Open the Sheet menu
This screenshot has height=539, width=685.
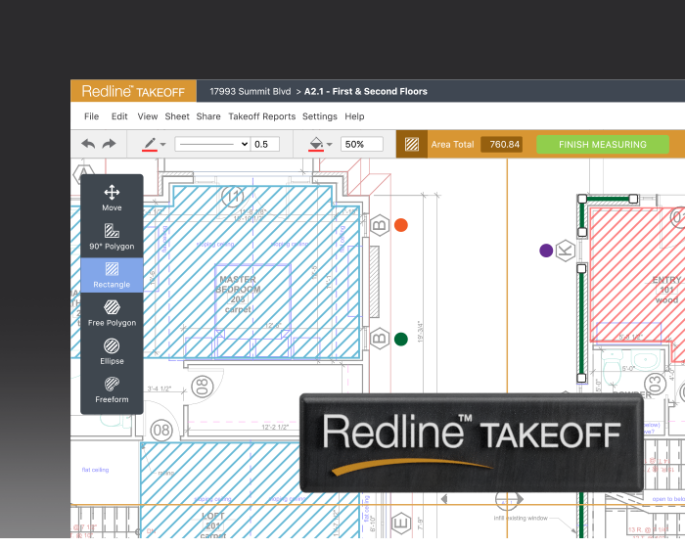click(x=177, y=116)
